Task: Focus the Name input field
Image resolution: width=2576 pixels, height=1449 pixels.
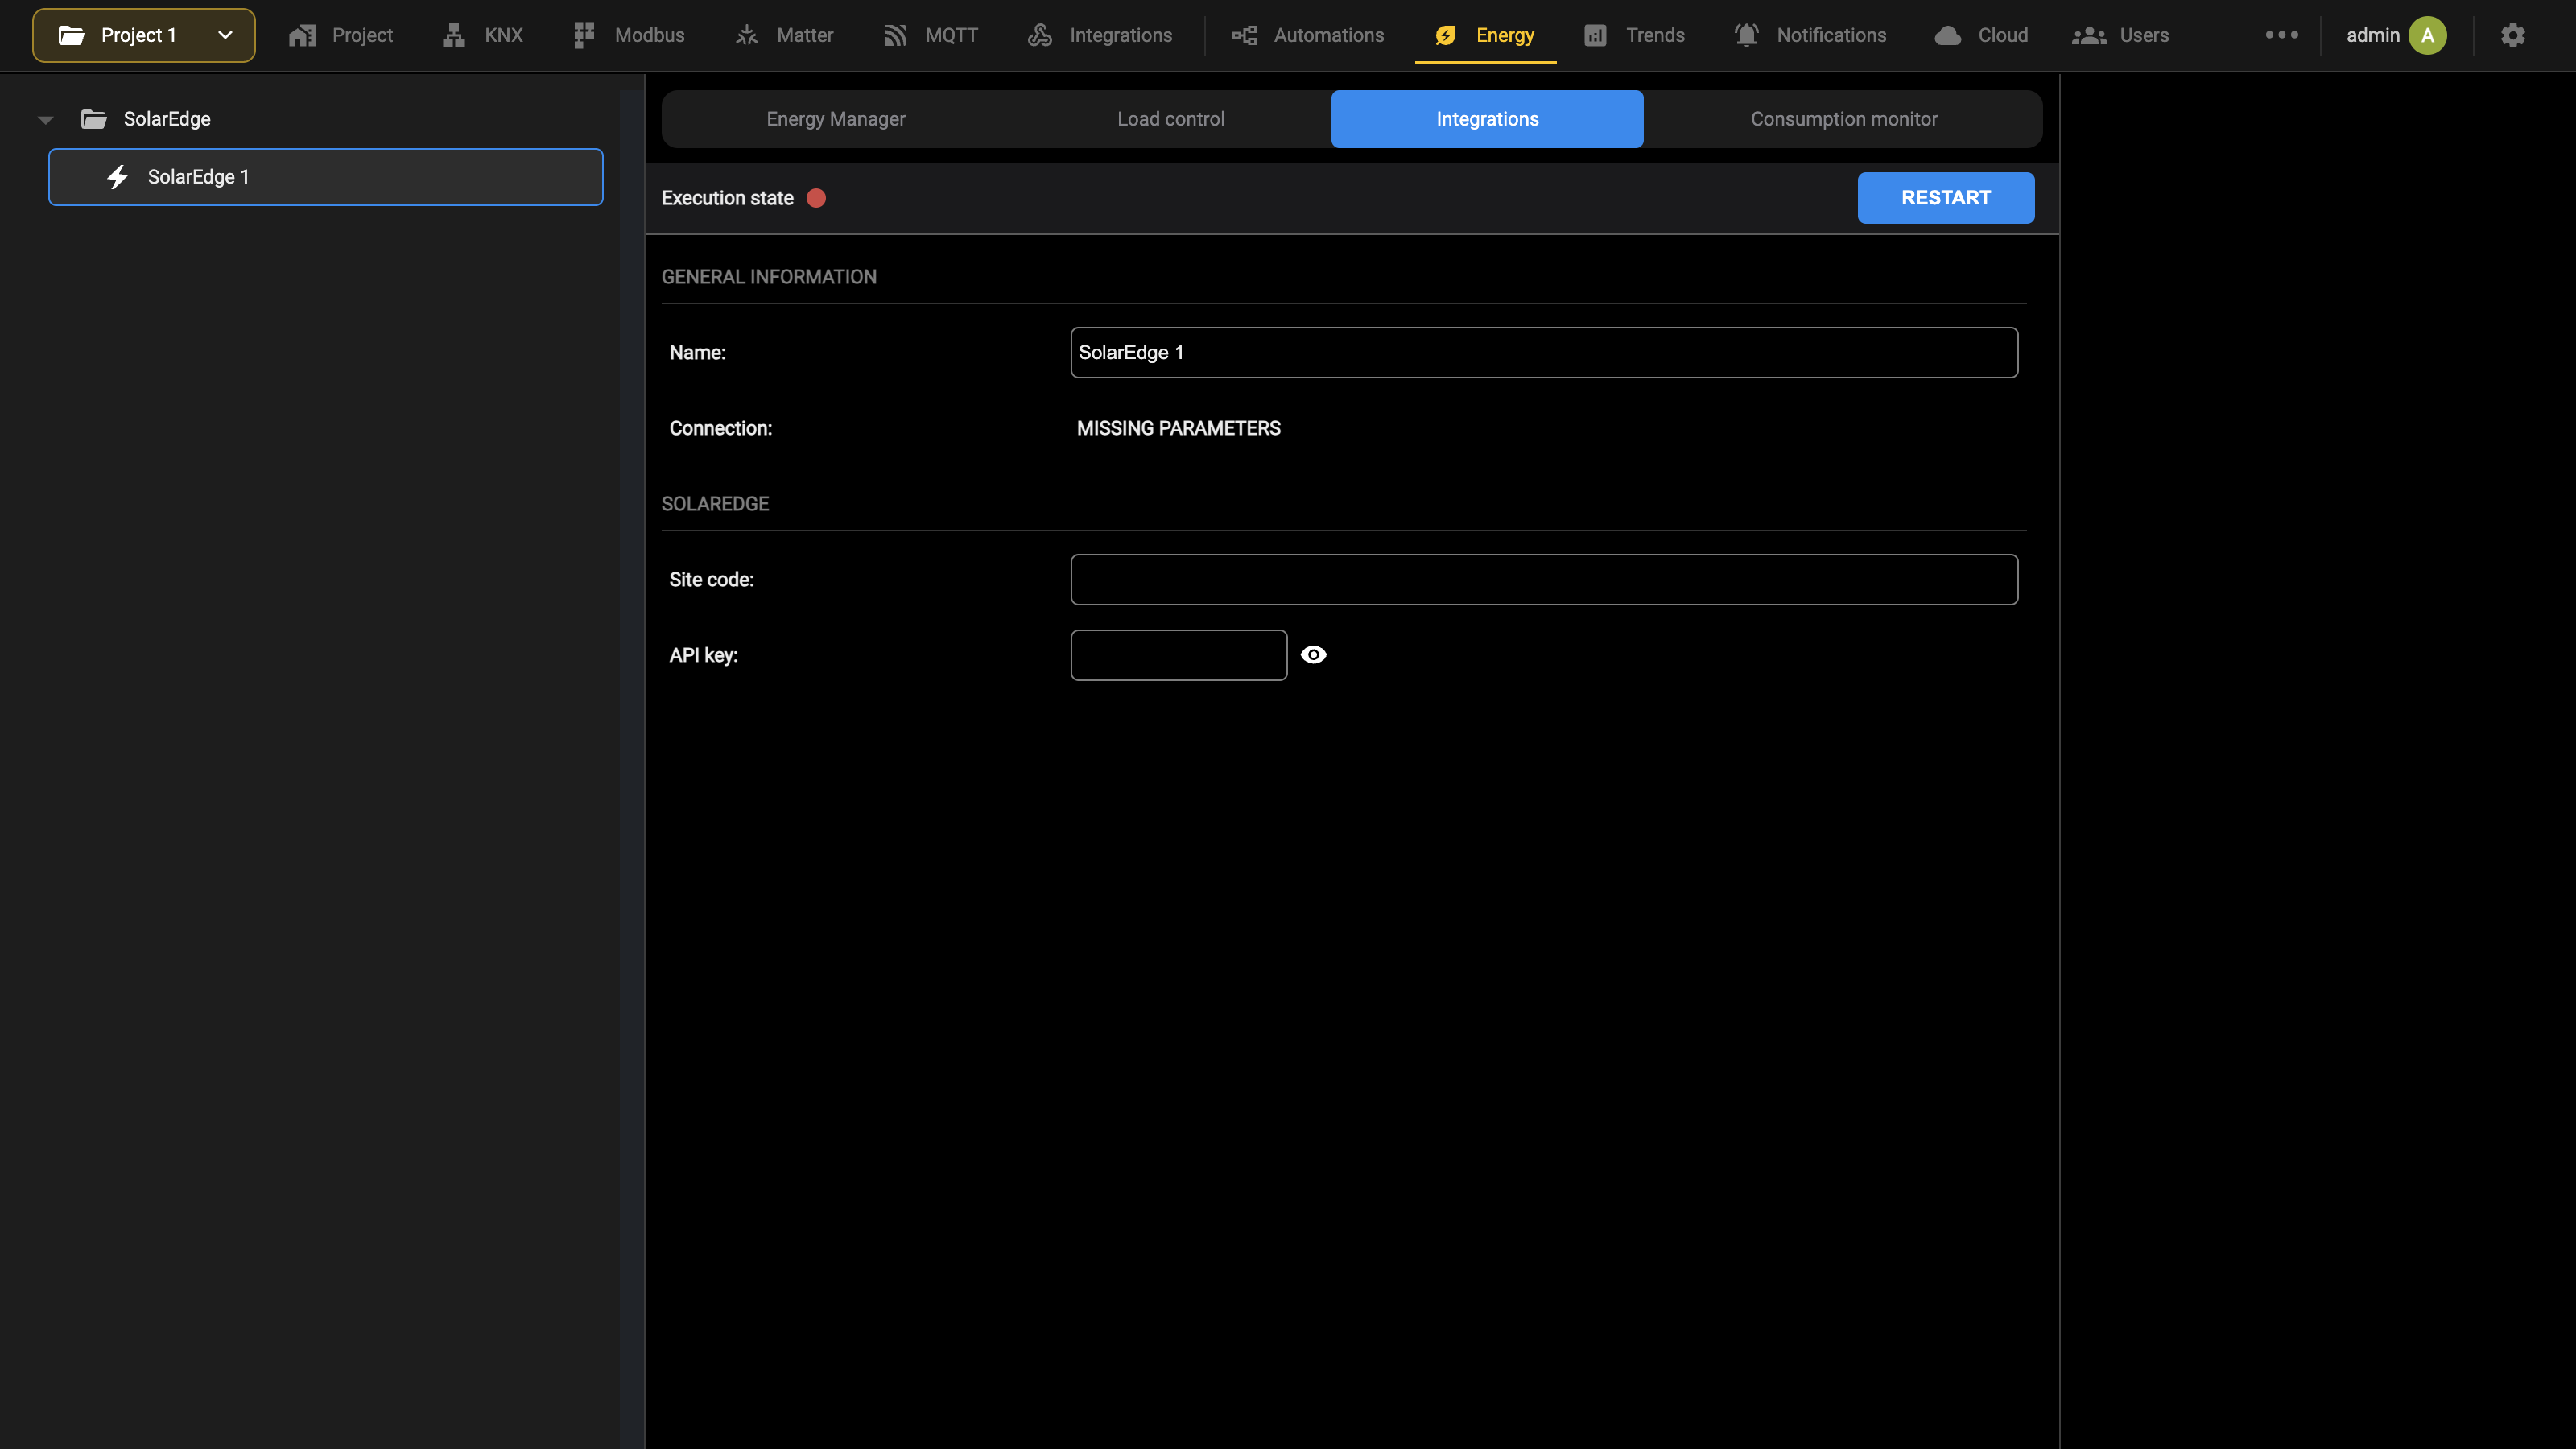Action: 1544,353
